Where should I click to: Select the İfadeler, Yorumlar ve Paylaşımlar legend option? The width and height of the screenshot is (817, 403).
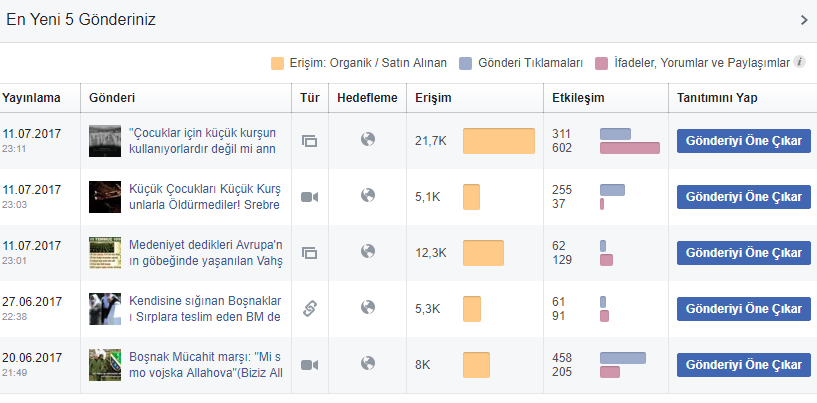[692, 63]
